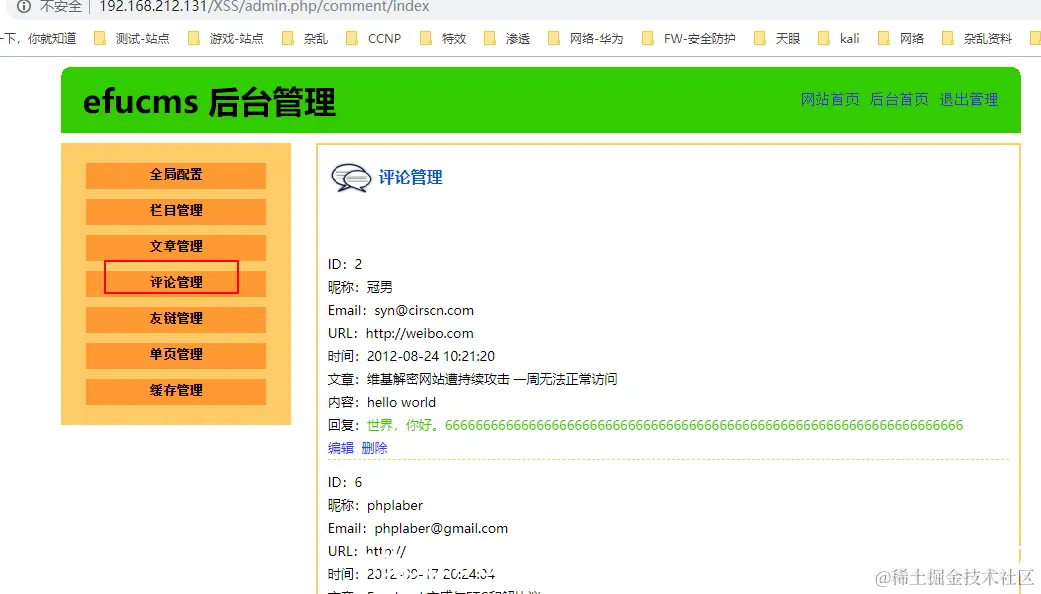
Task: Click the 不安全 info icon in the address bar
Action: pos(23,7)
